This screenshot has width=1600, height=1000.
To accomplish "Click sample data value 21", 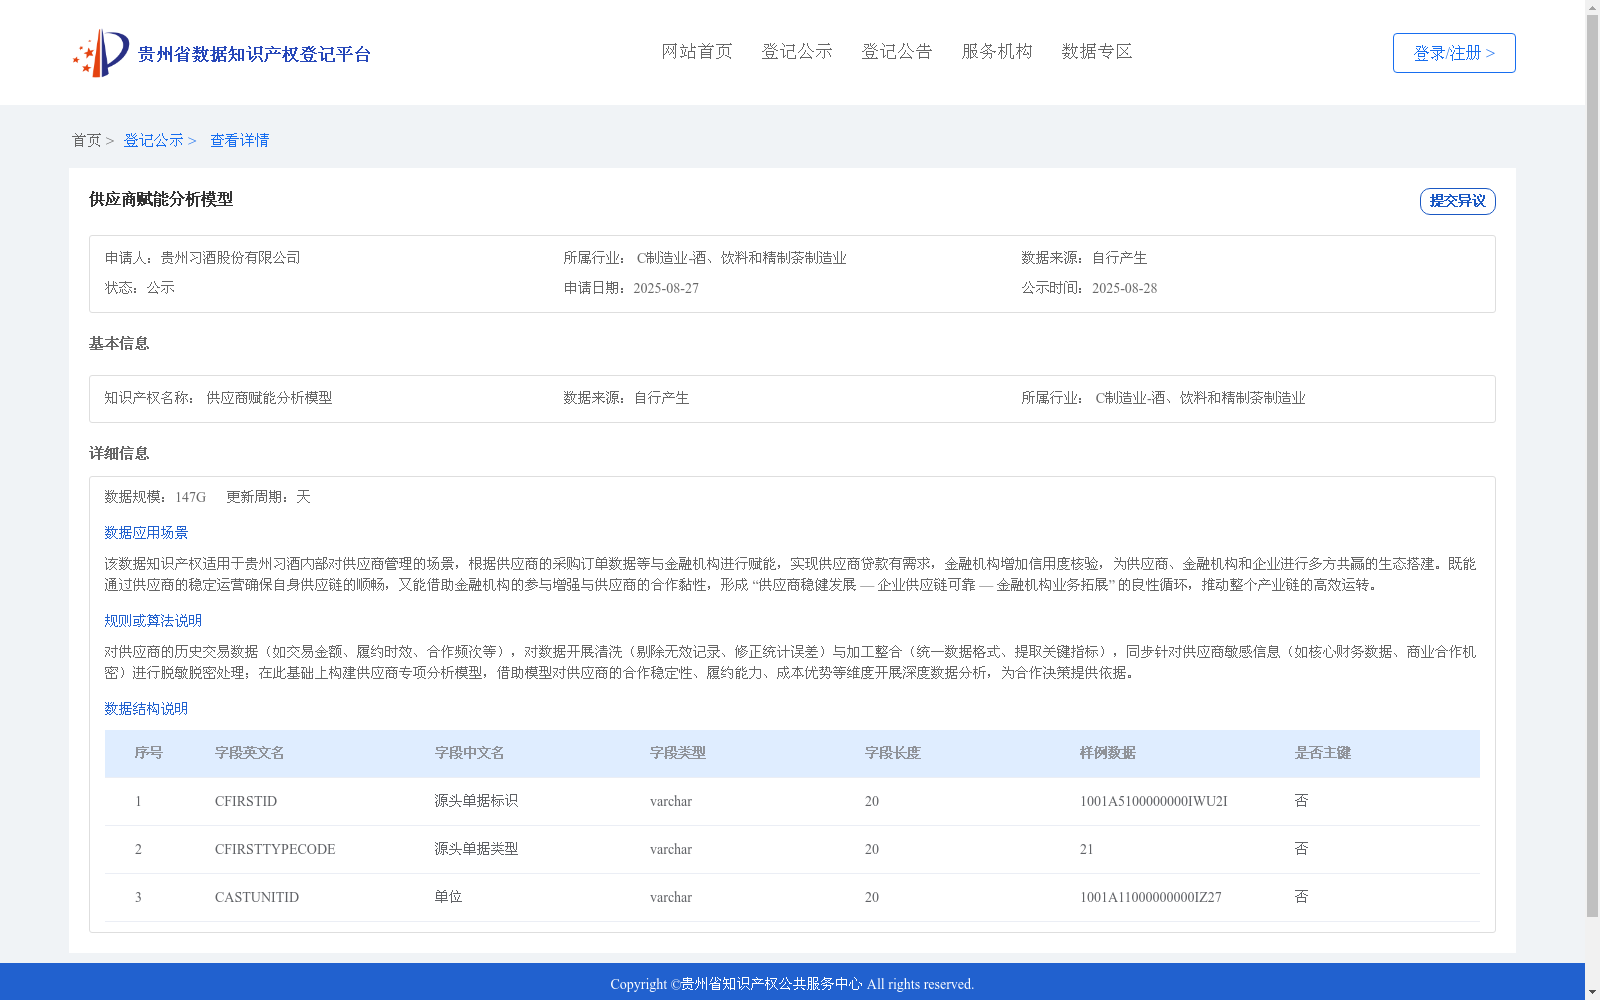I will 1087,849.
